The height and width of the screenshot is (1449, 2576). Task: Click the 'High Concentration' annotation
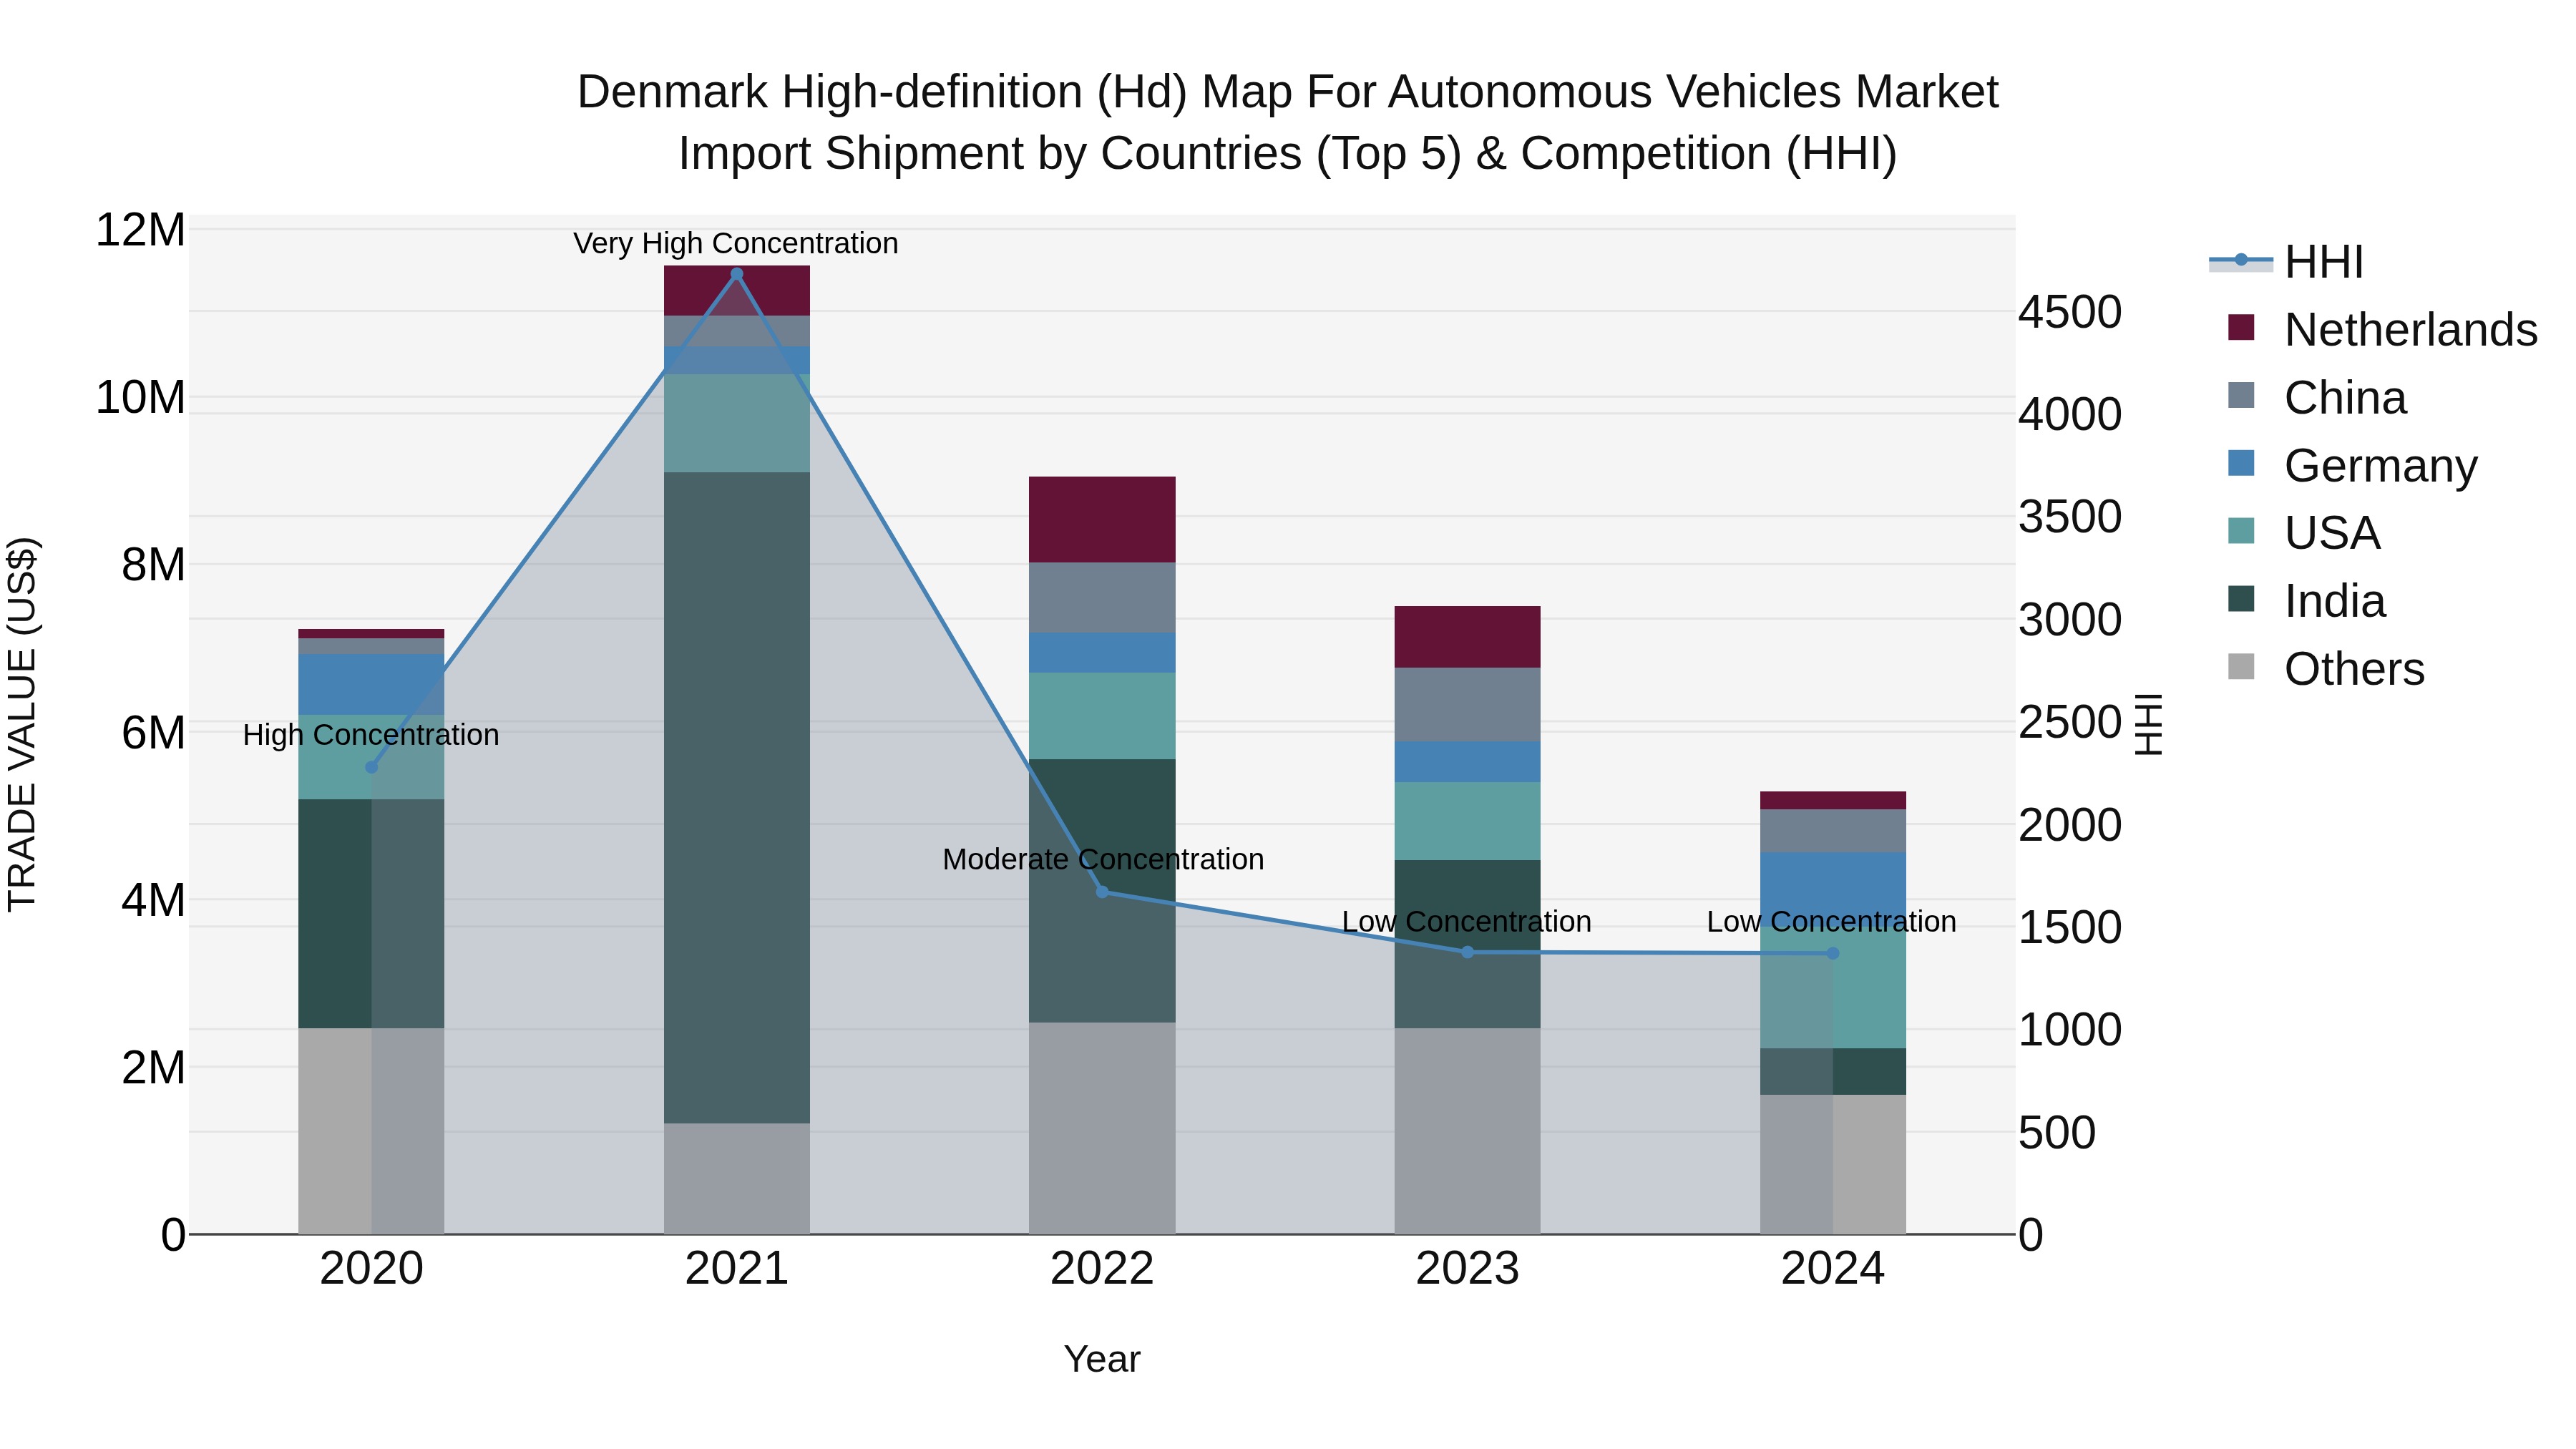[371, 735]
